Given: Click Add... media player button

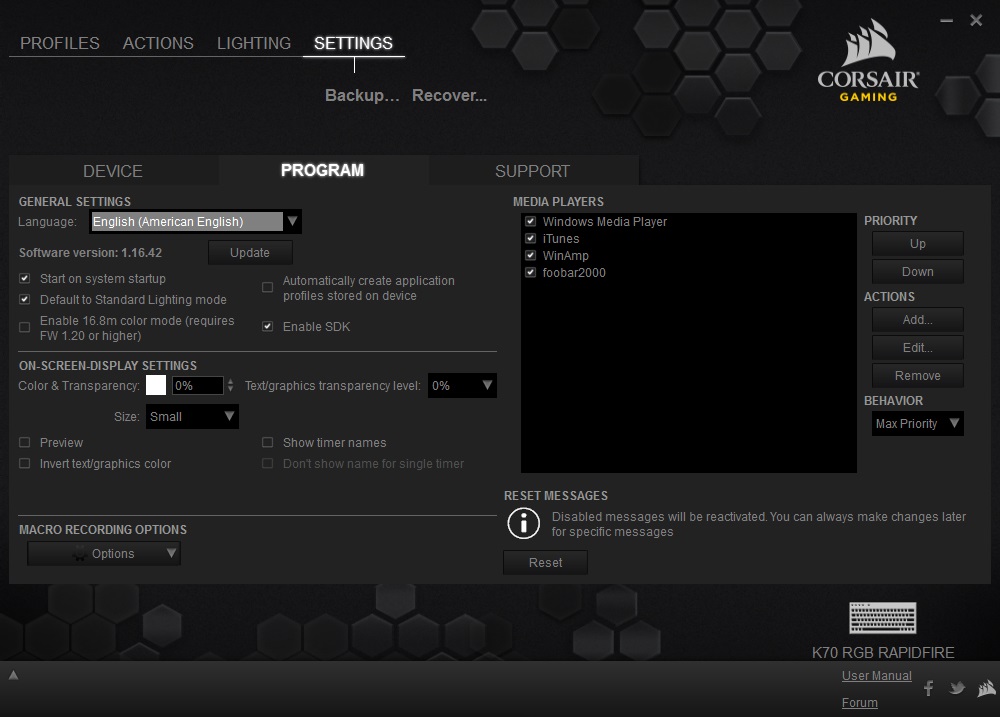Looking at the screenshot, I should click(917, 320).
